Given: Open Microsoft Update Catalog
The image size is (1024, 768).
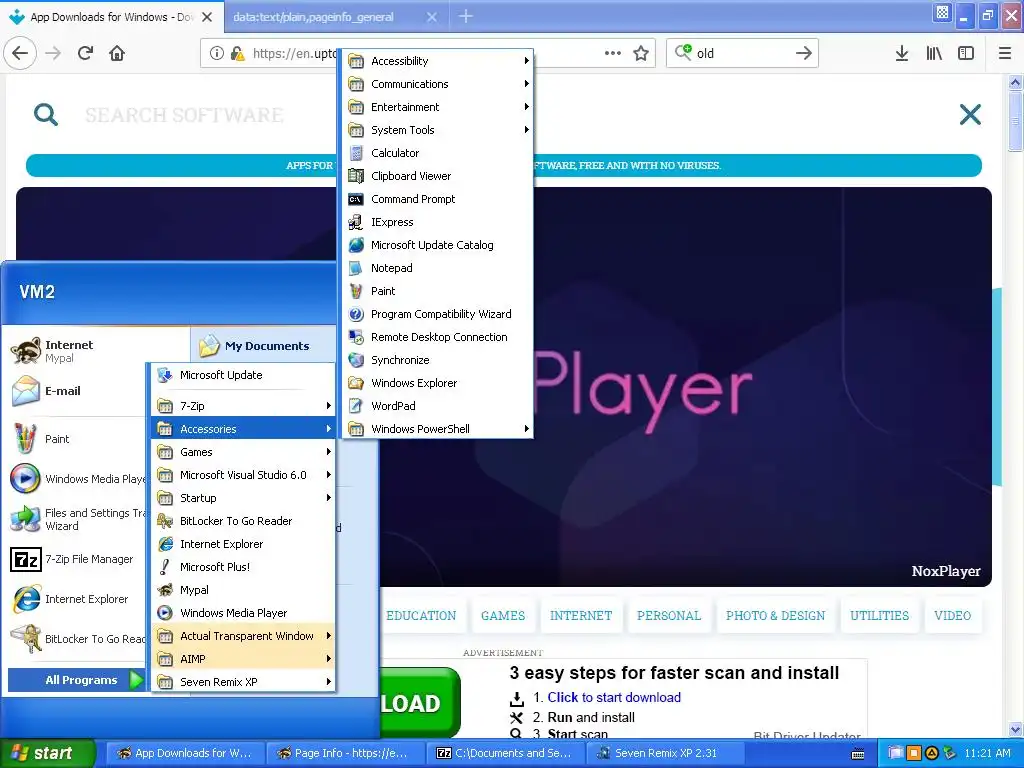Looking at the screenshot, I should click(x=438, y=245).
